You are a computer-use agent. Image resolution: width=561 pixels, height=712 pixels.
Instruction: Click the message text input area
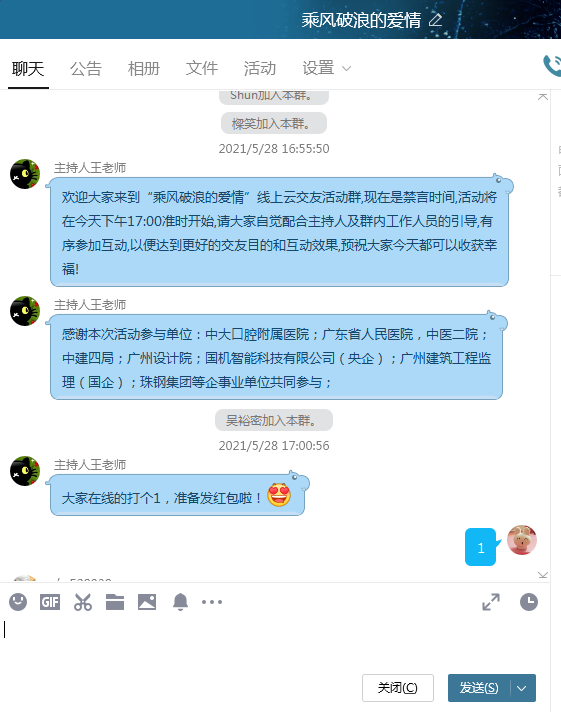(x=275, y=644)
